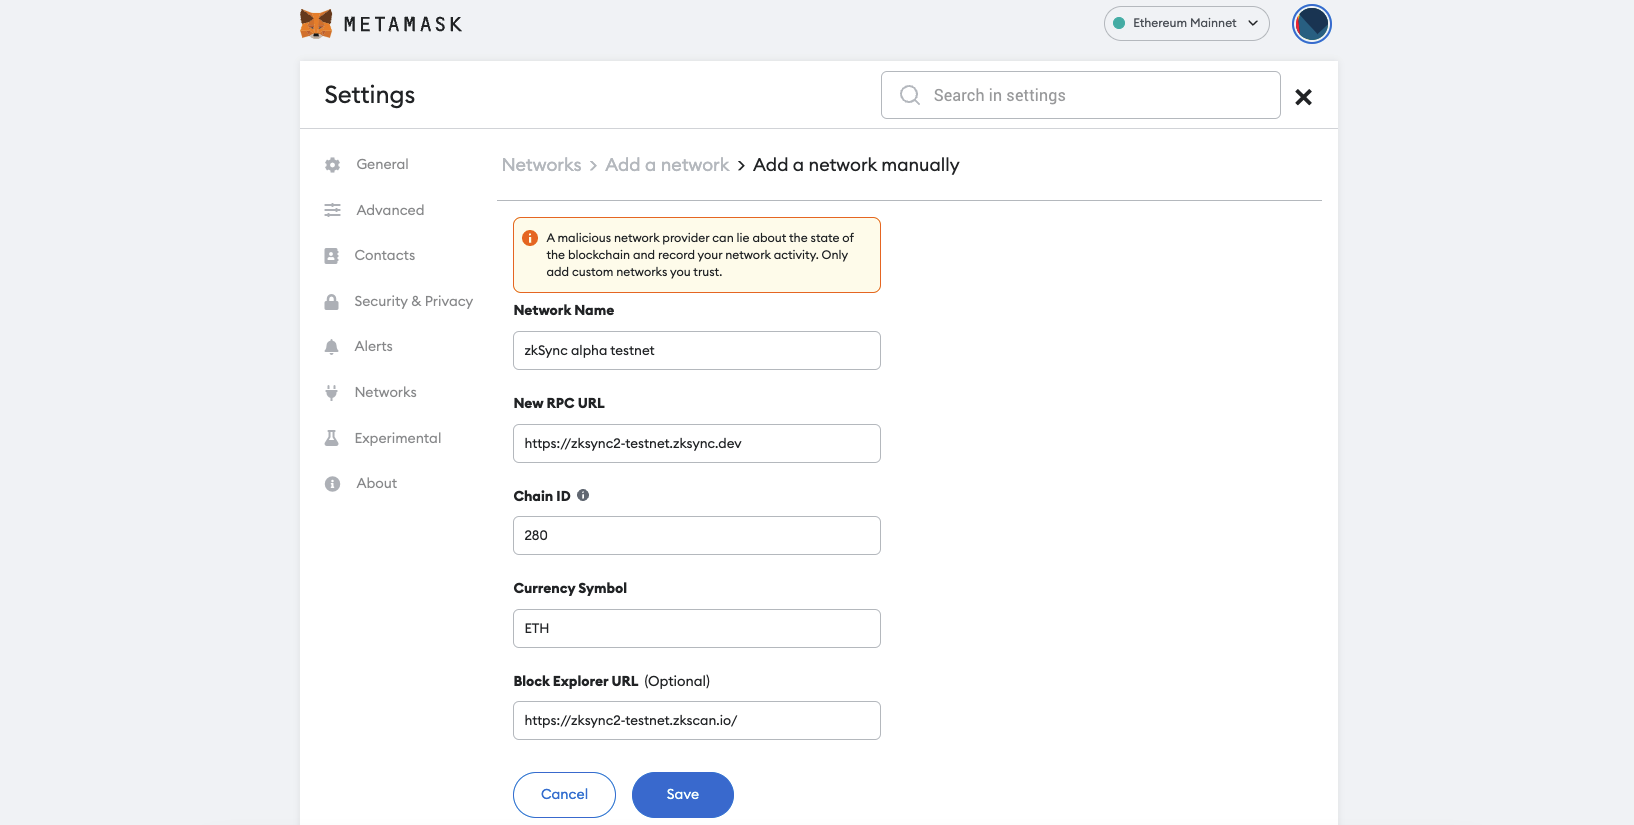Image resolution: width=1634 pixels, height=825 pixels.
Task: Click the Security & Privacy lock icon
Action: pos(331,301)
